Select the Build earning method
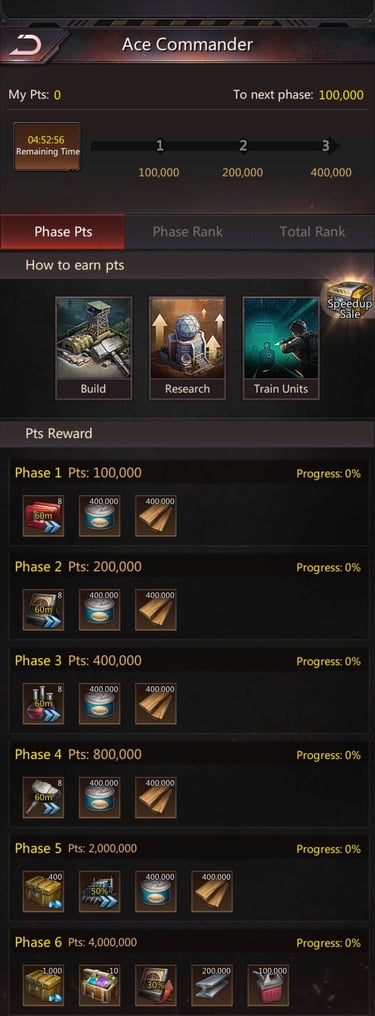The width and height of the screenshot is (375, 1016). [x=94, y=348]
